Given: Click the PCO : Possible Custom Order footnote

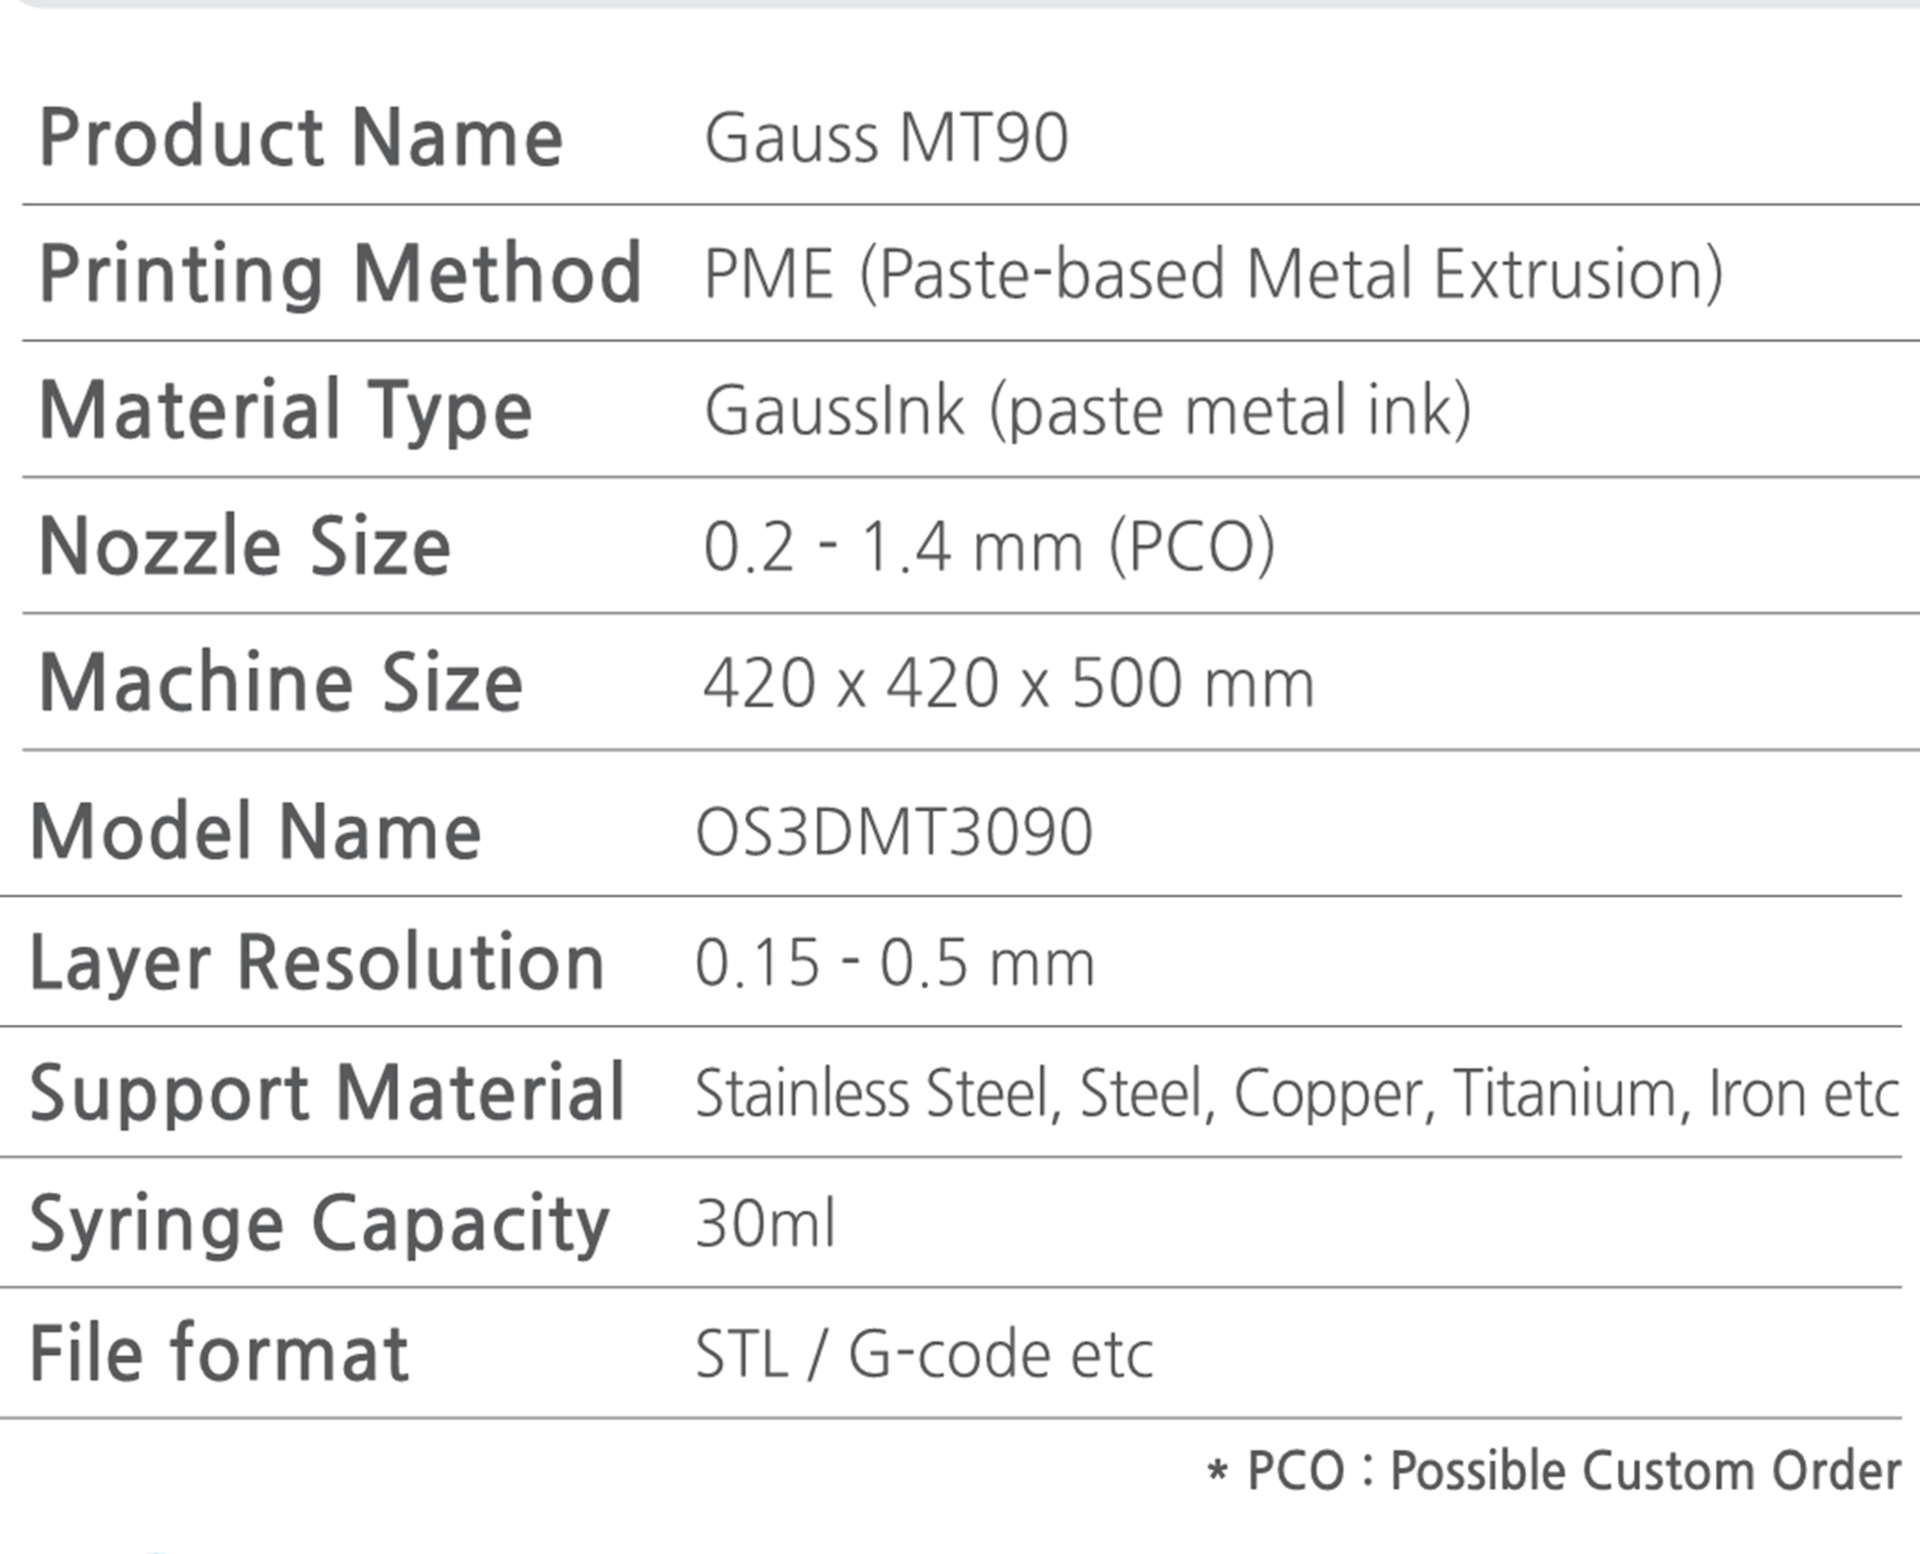Looking at the screenshot, I should pyautogui.click(x=1554, y=1471).
